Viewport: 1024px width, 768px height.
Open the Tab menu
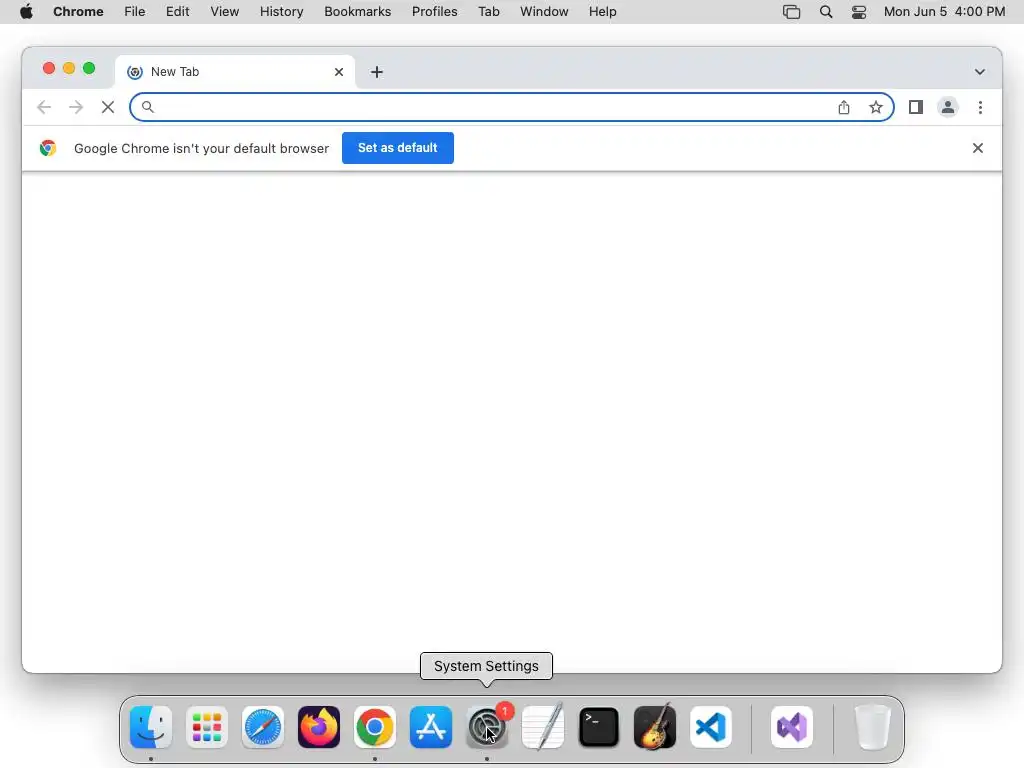pos(488,12)
